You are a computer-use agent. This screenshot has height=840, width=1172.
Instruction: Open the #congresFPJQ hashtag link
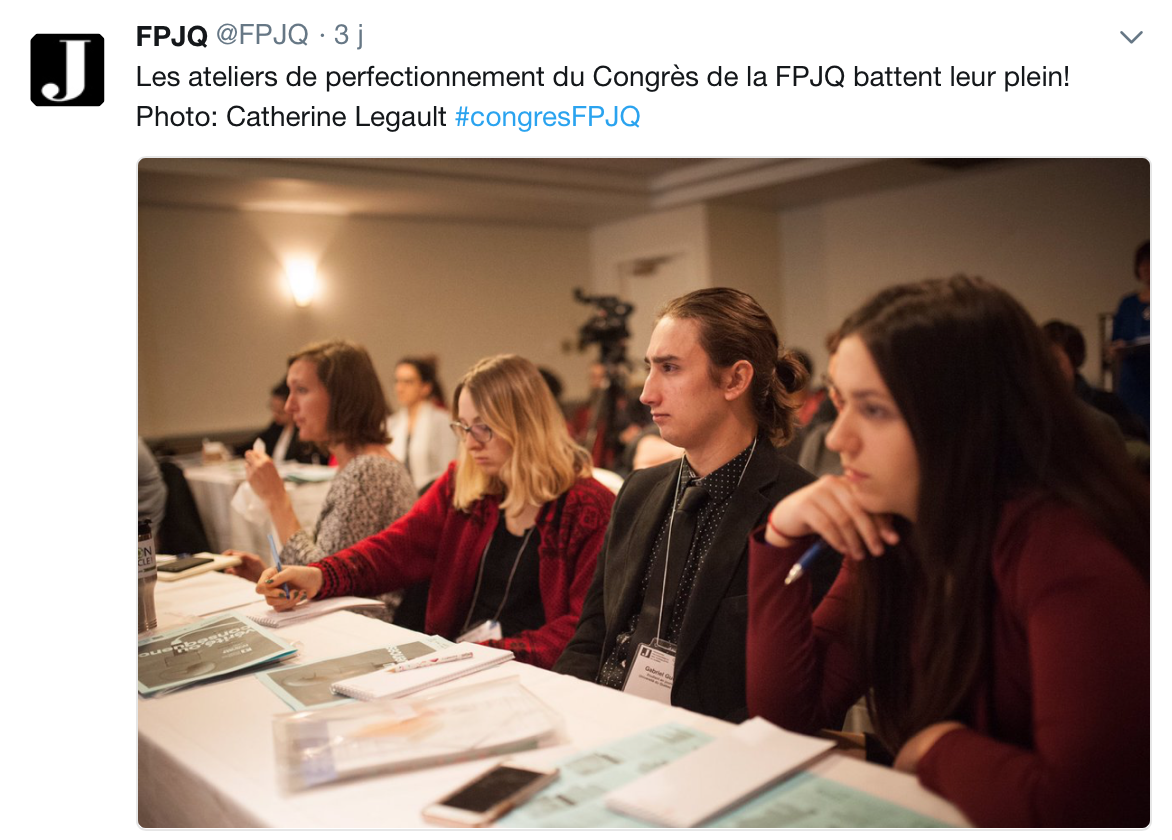coord(547,117)
